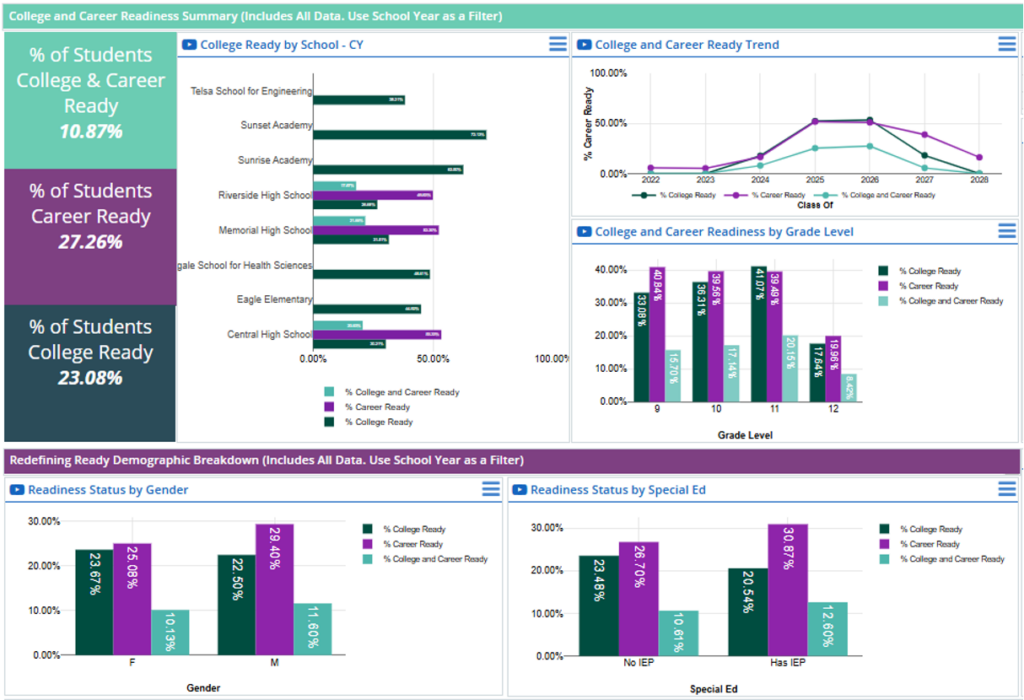Open hamburger menu for College Ready by School chart
This screenshot has width=1024, height=700.
pyautogui.click(x=557, y=44)
